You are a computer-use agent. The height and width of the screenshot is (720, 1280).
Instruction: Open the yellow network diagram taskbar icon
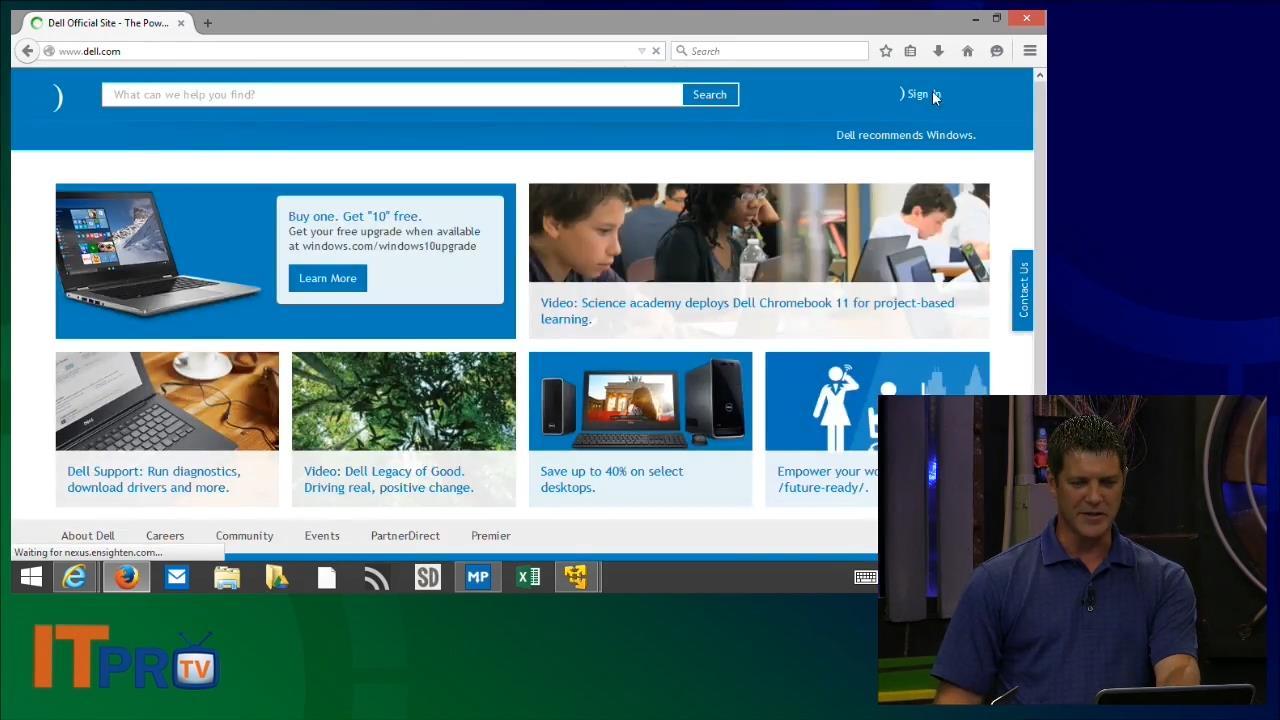coord(576,577)
